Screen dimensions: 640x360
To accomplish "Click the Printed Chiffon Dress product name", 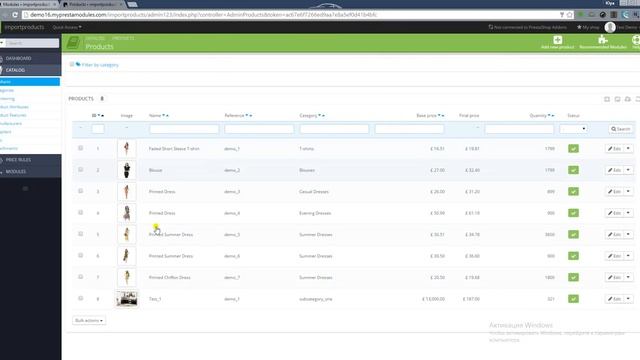I will [x=169, y=278].
